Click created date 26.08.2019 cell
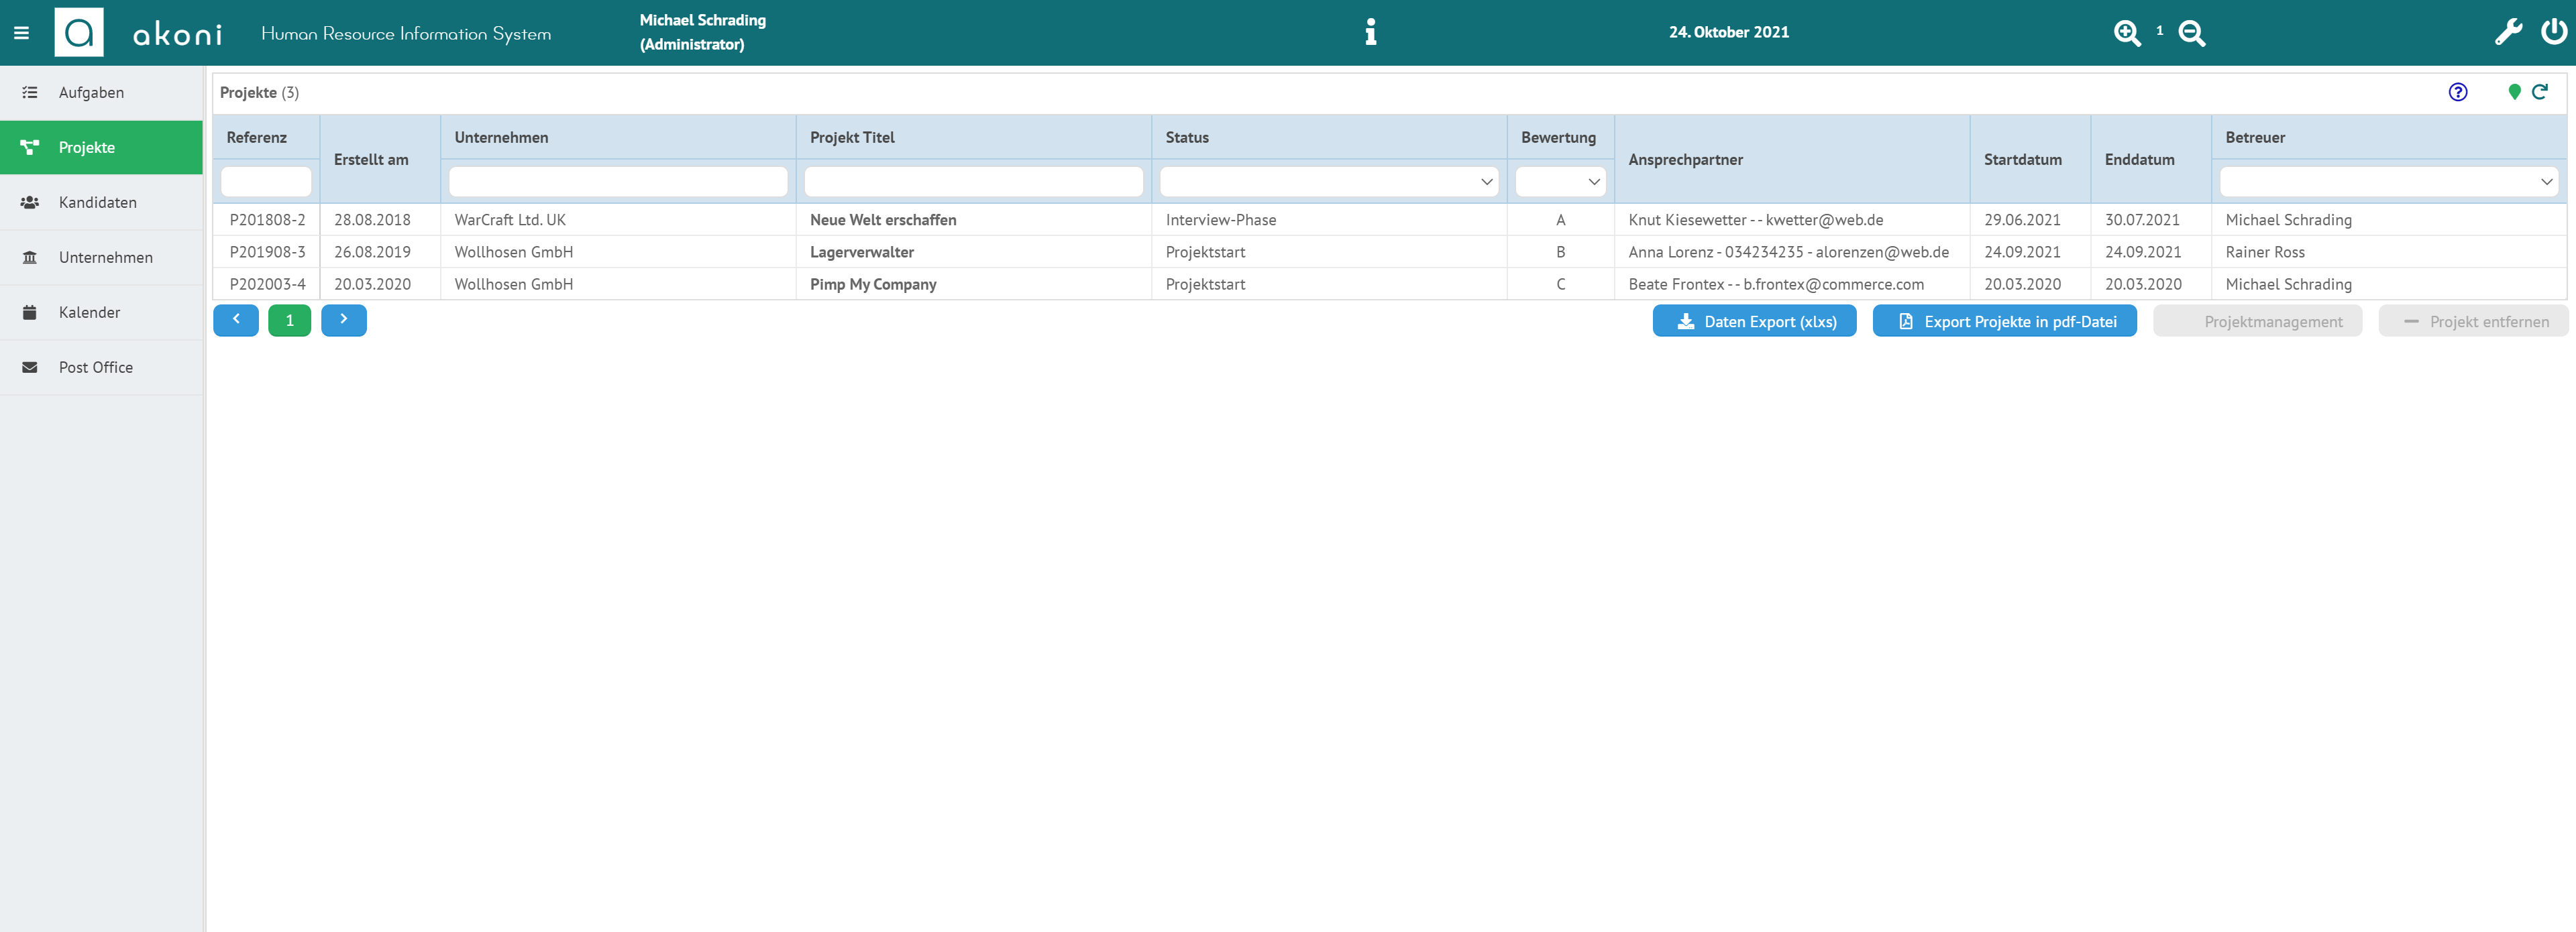Viewport: 2576px width, 932px height. [x=380, y=252]
